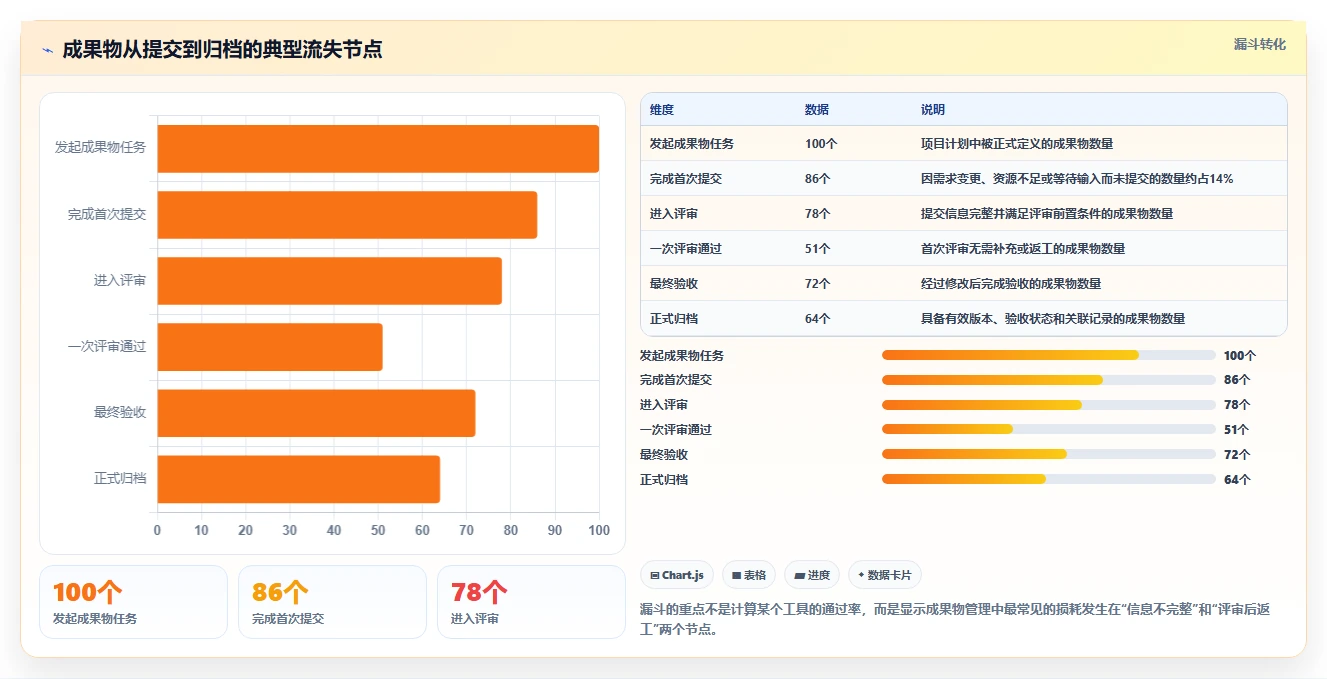Click the panel title 成果物从提交到归档的典型流失节点
This screenshot has width=1327, height=679.
[x=222, y=50]
